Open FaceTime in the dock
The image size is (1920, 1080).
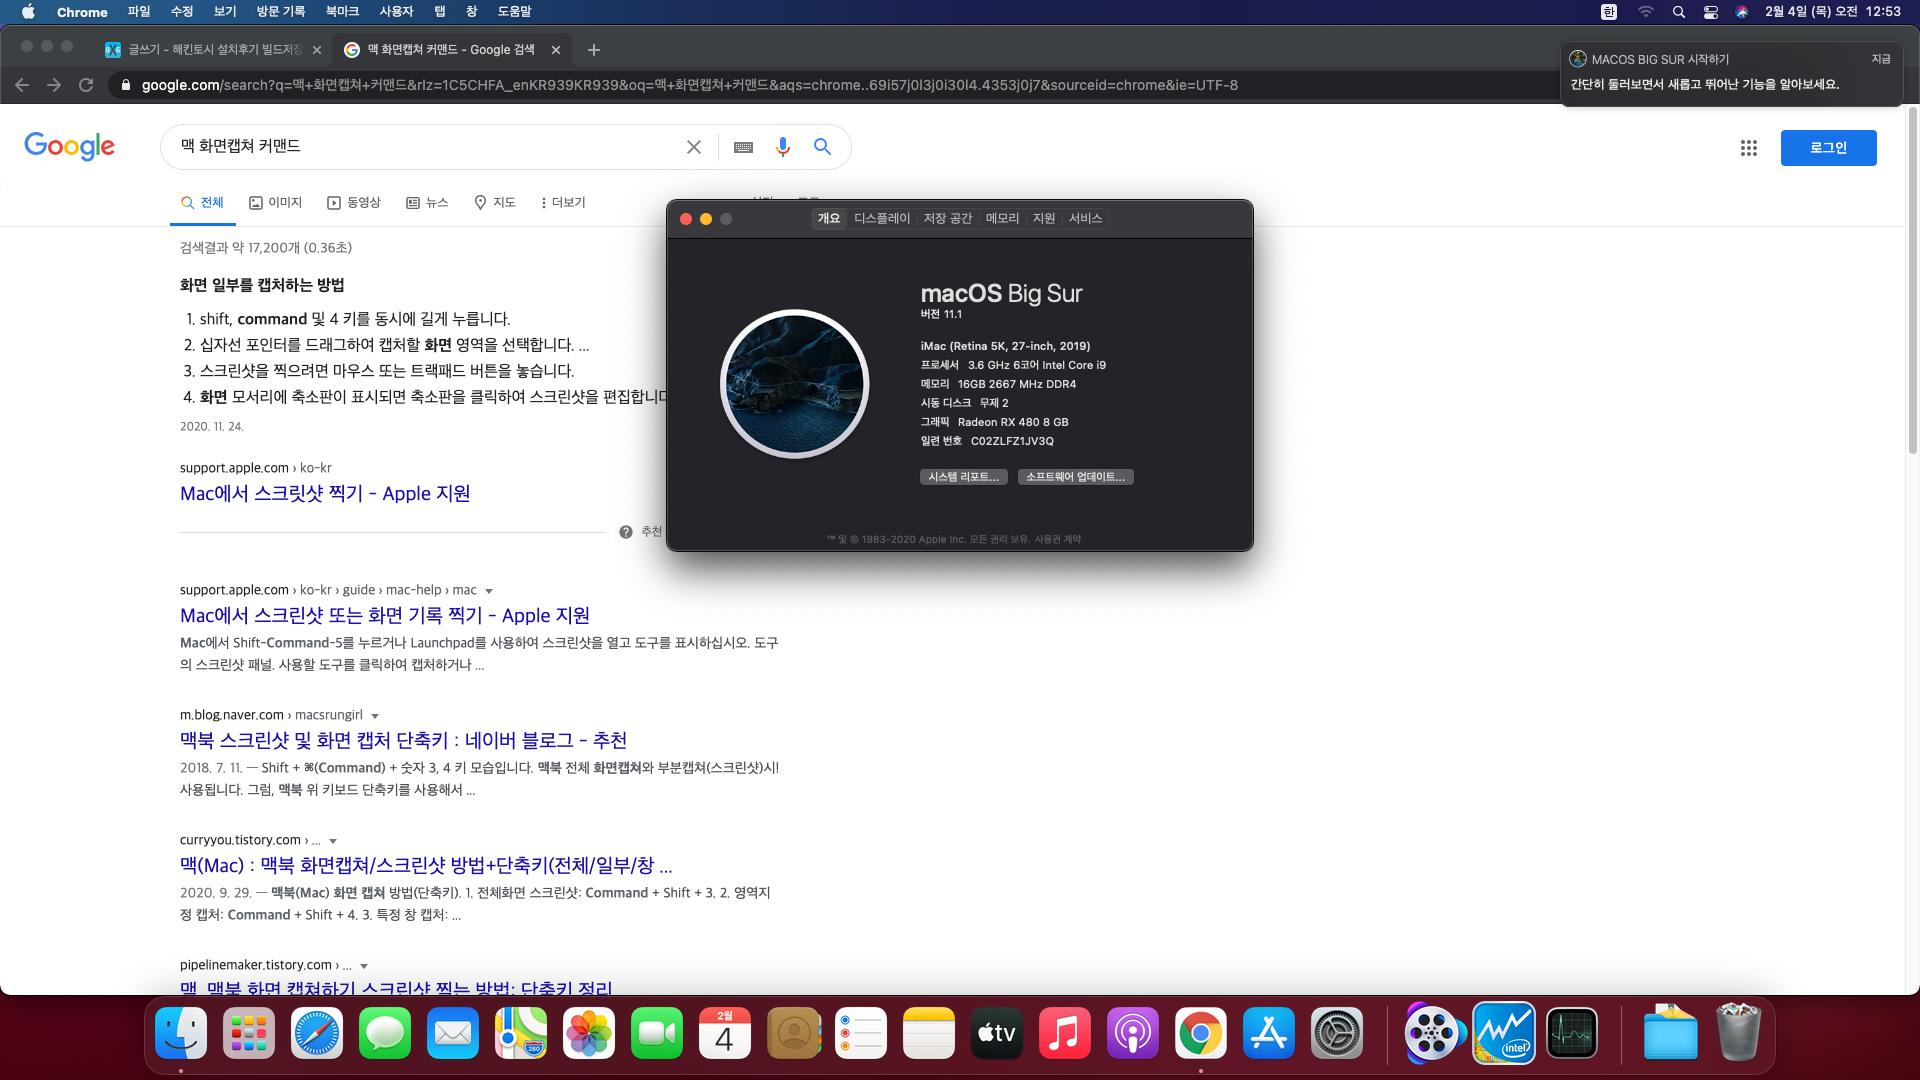(657, 1033)
